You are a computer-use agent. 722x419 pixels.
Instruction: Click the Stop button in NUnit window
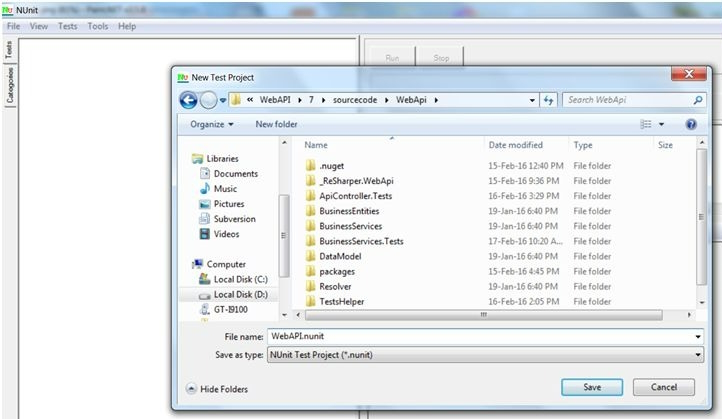[441, 58]
